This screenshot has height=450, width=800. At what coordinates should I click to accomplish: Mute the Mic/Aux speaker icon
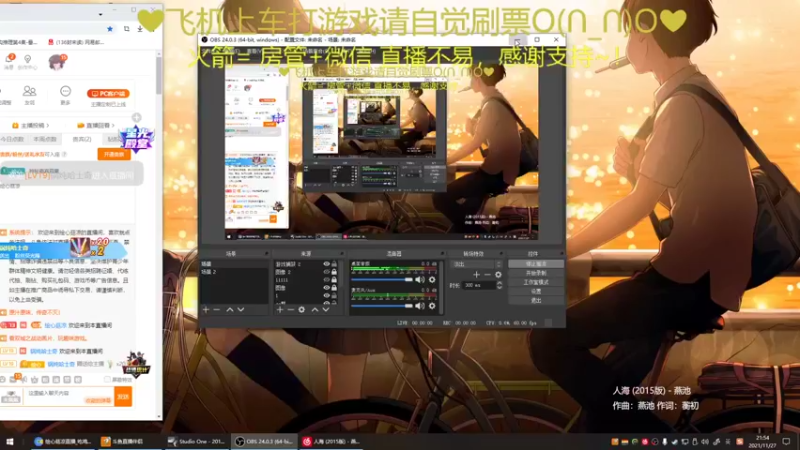tap(419, 306)
